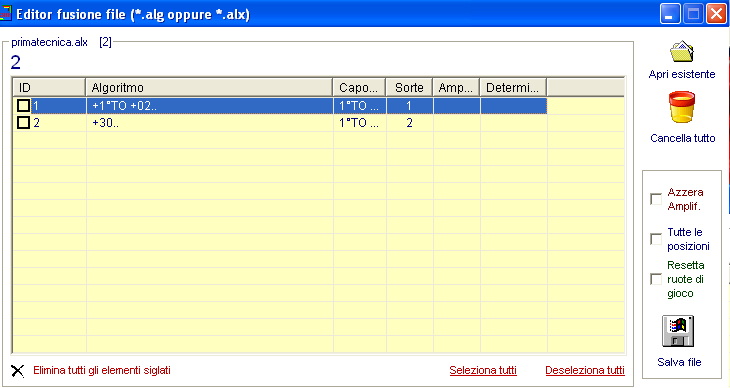
Task: Click the Algoritmo column header
Action: [209, 88]
